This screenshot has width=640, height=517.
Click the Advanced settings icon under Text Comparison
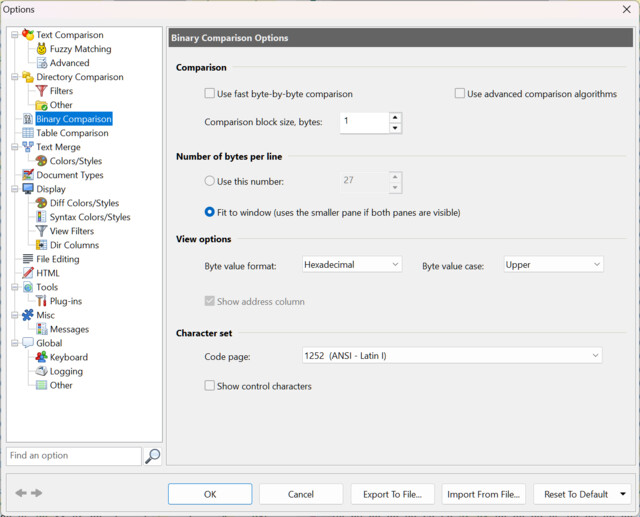click(x=41, y=63)
